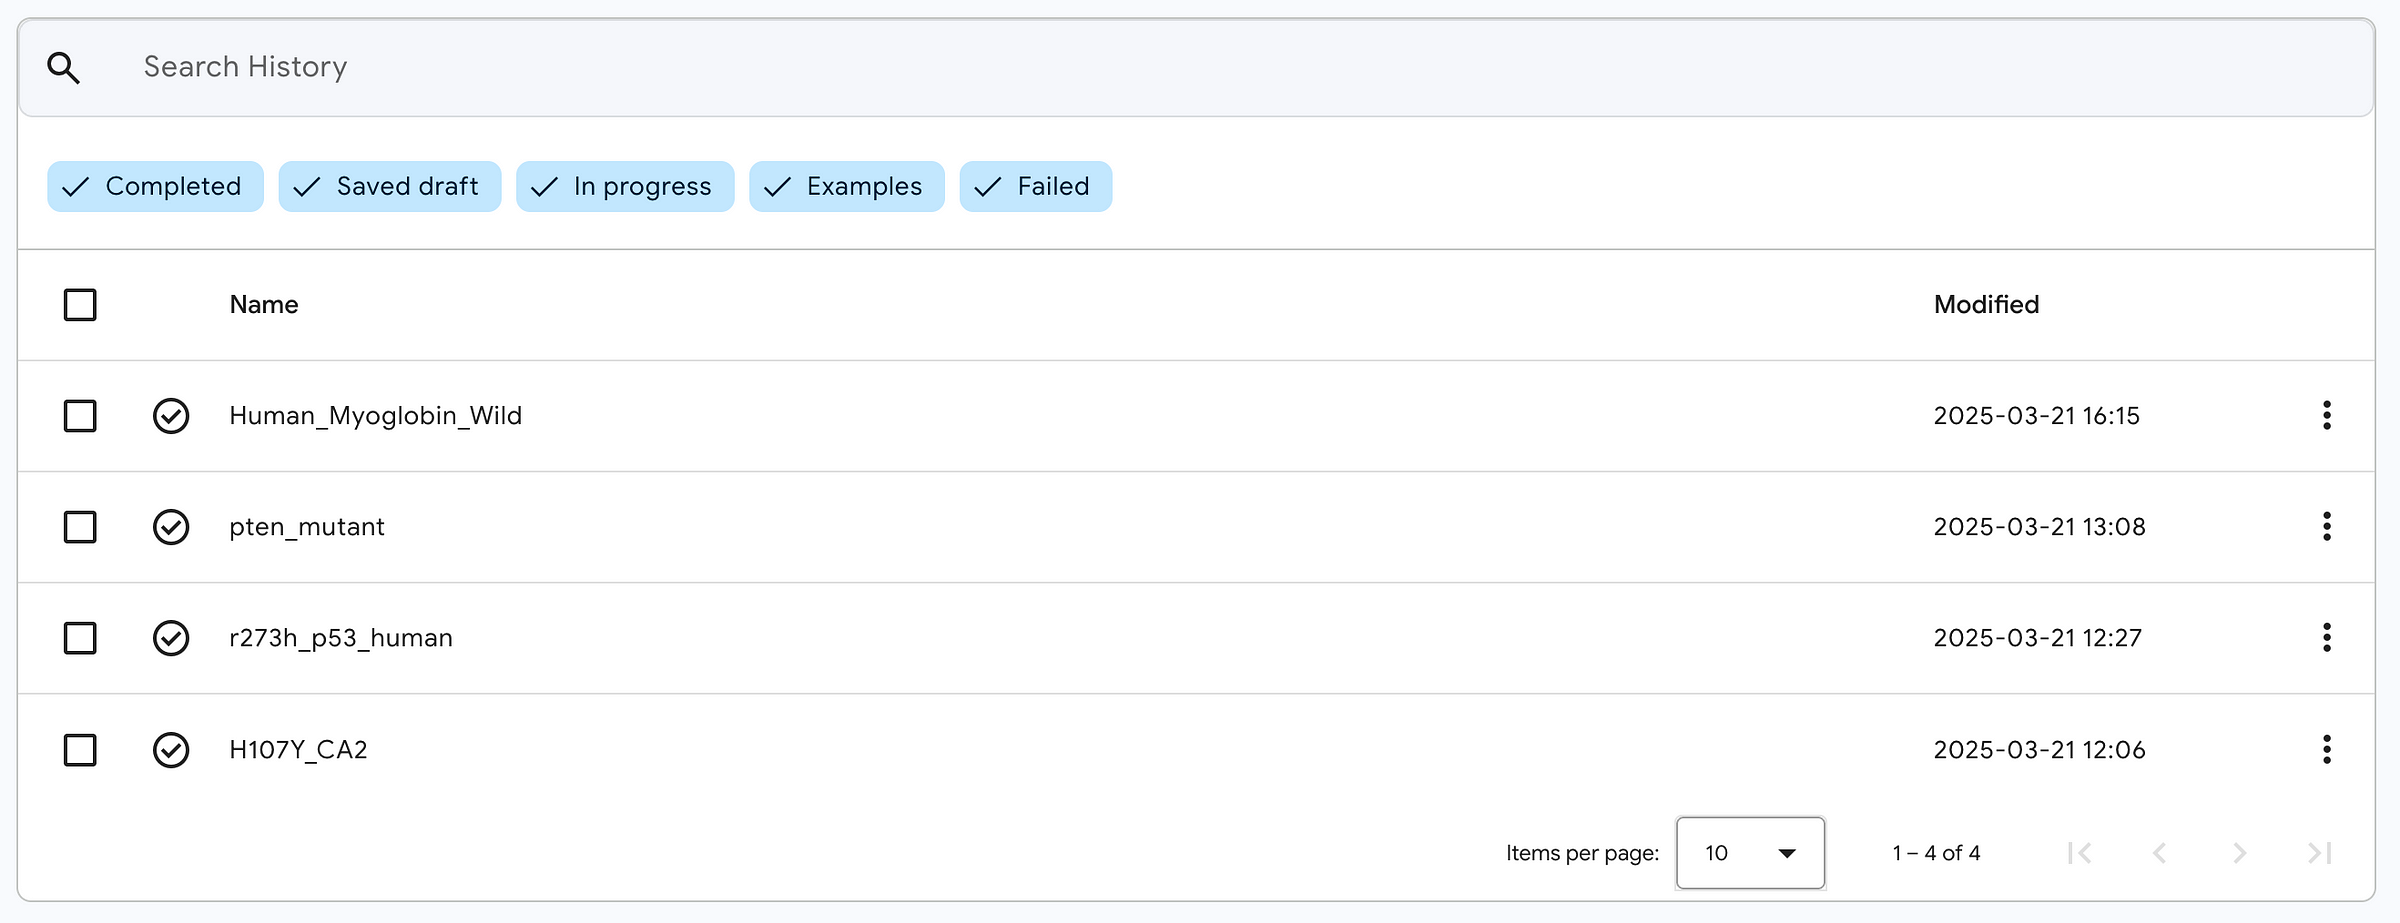Image resolution: width=2400 pixels, height=923 pixels.
Task: Click the 1 – 4 of 4 range label
Action: pos(1936,853)
